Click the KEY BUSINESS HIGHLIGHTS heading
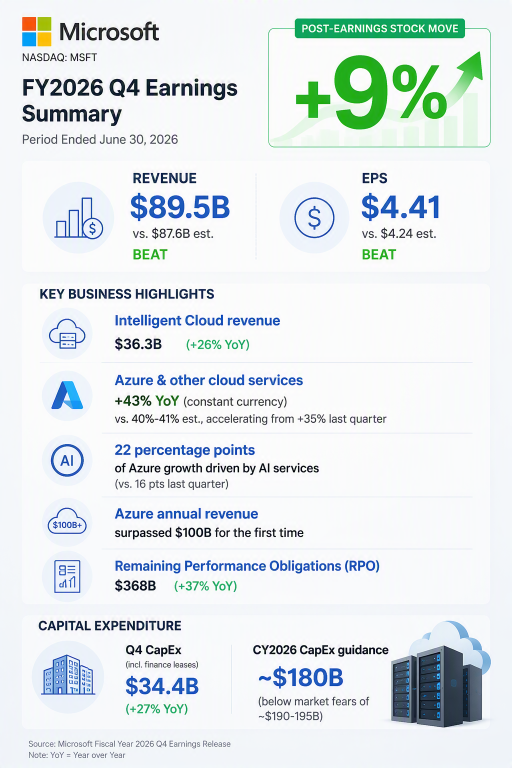Viewport: 512px width, 768px height. 127,294
